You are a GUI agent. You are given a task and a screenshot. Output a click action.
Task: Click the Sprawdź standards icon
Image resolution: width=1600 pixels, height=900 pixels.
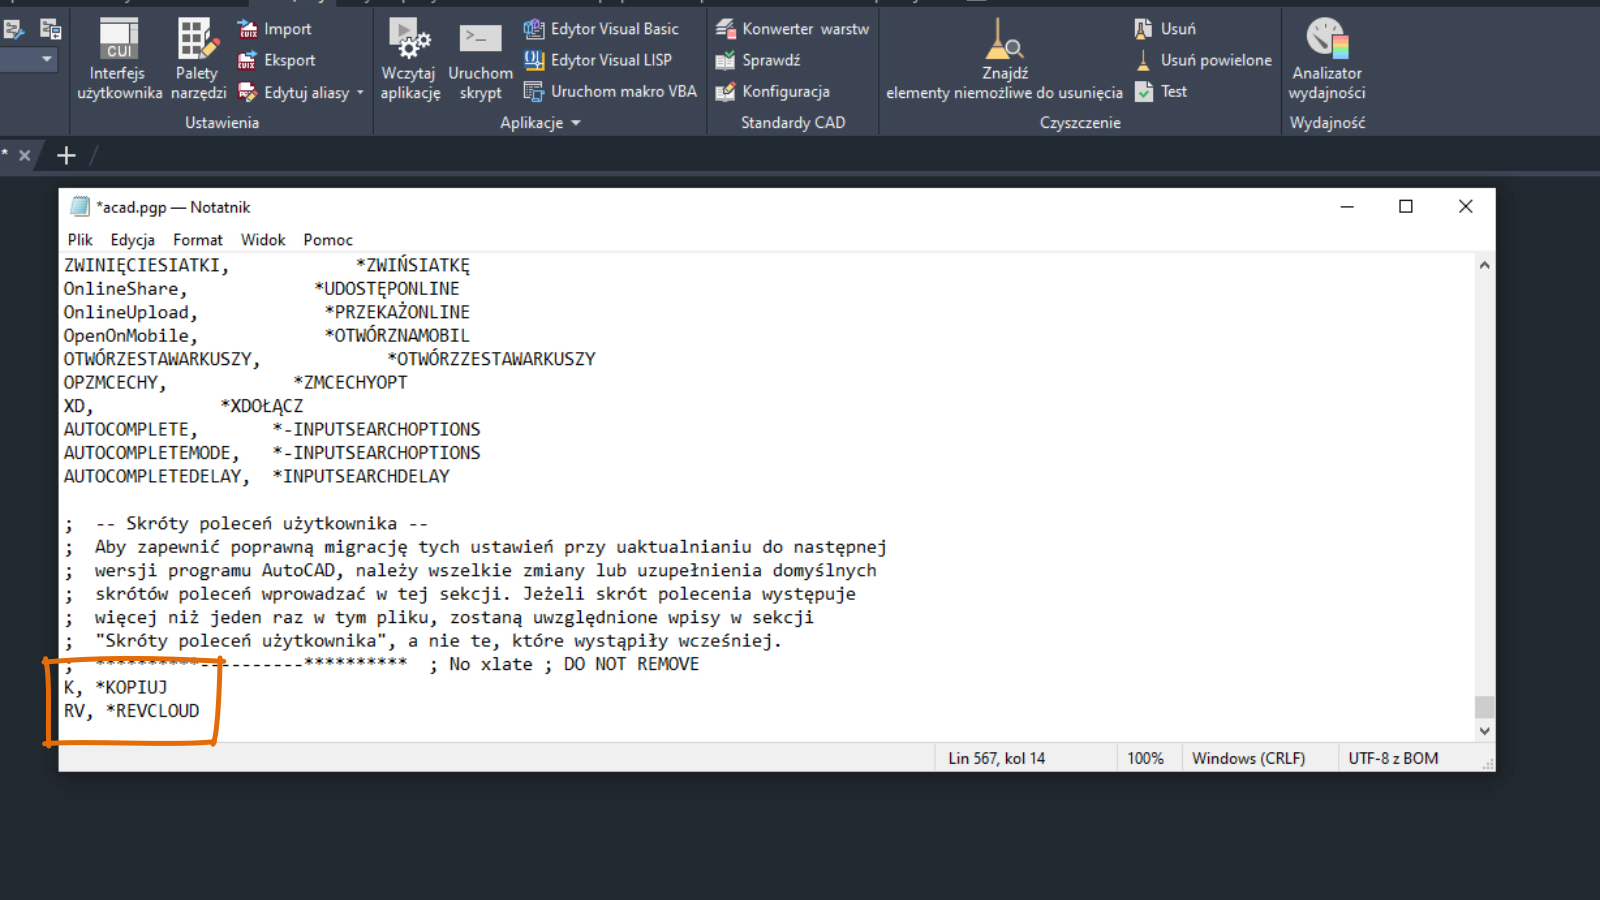click(725, 60)
